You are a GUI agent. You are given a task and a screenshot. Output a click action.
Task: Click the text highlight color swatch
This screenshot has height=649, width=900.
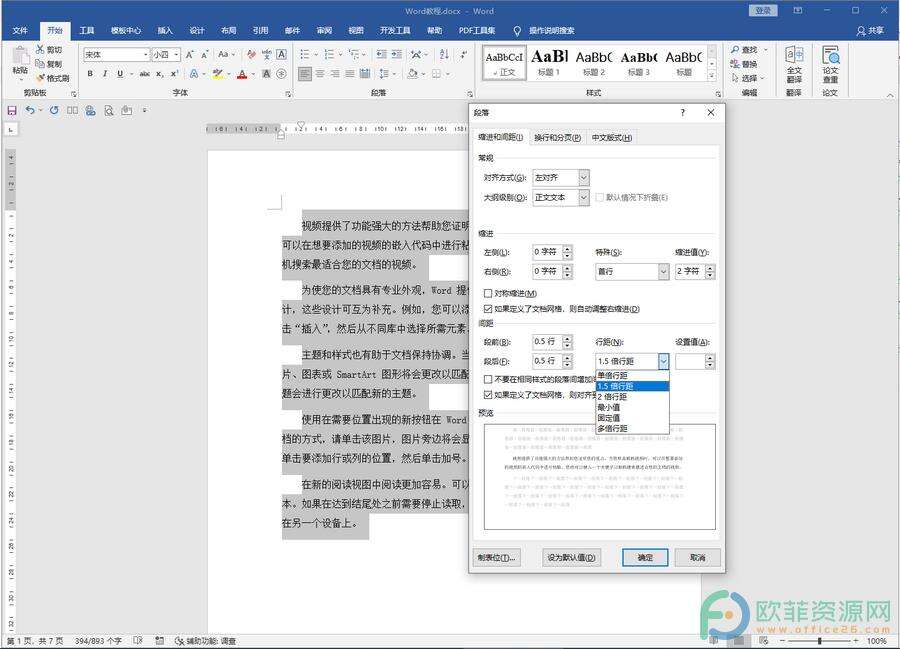218,74
